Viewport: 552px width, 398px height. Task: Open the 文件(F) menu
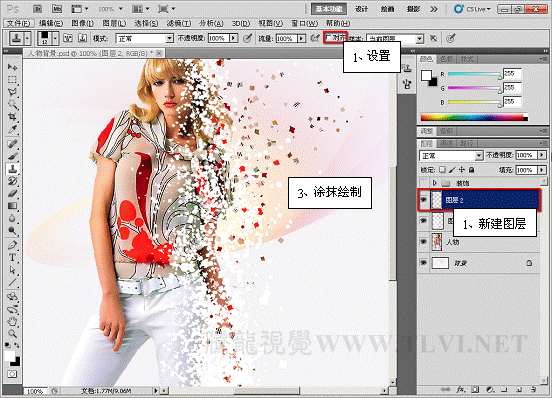19,23
